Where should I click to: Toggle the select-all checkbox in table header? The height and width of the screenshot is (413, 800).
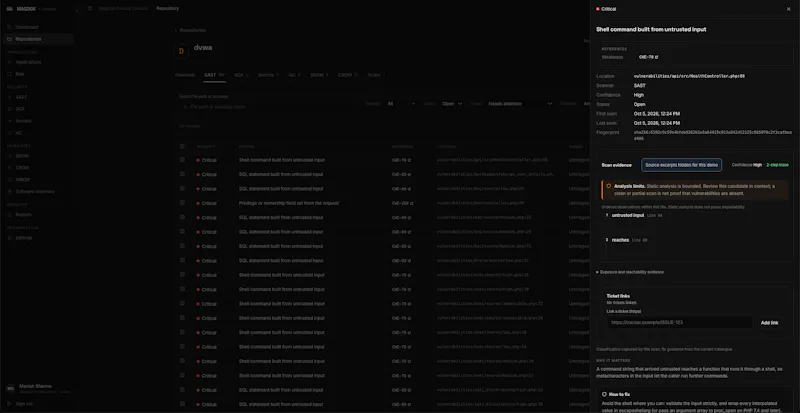[182, 147]
